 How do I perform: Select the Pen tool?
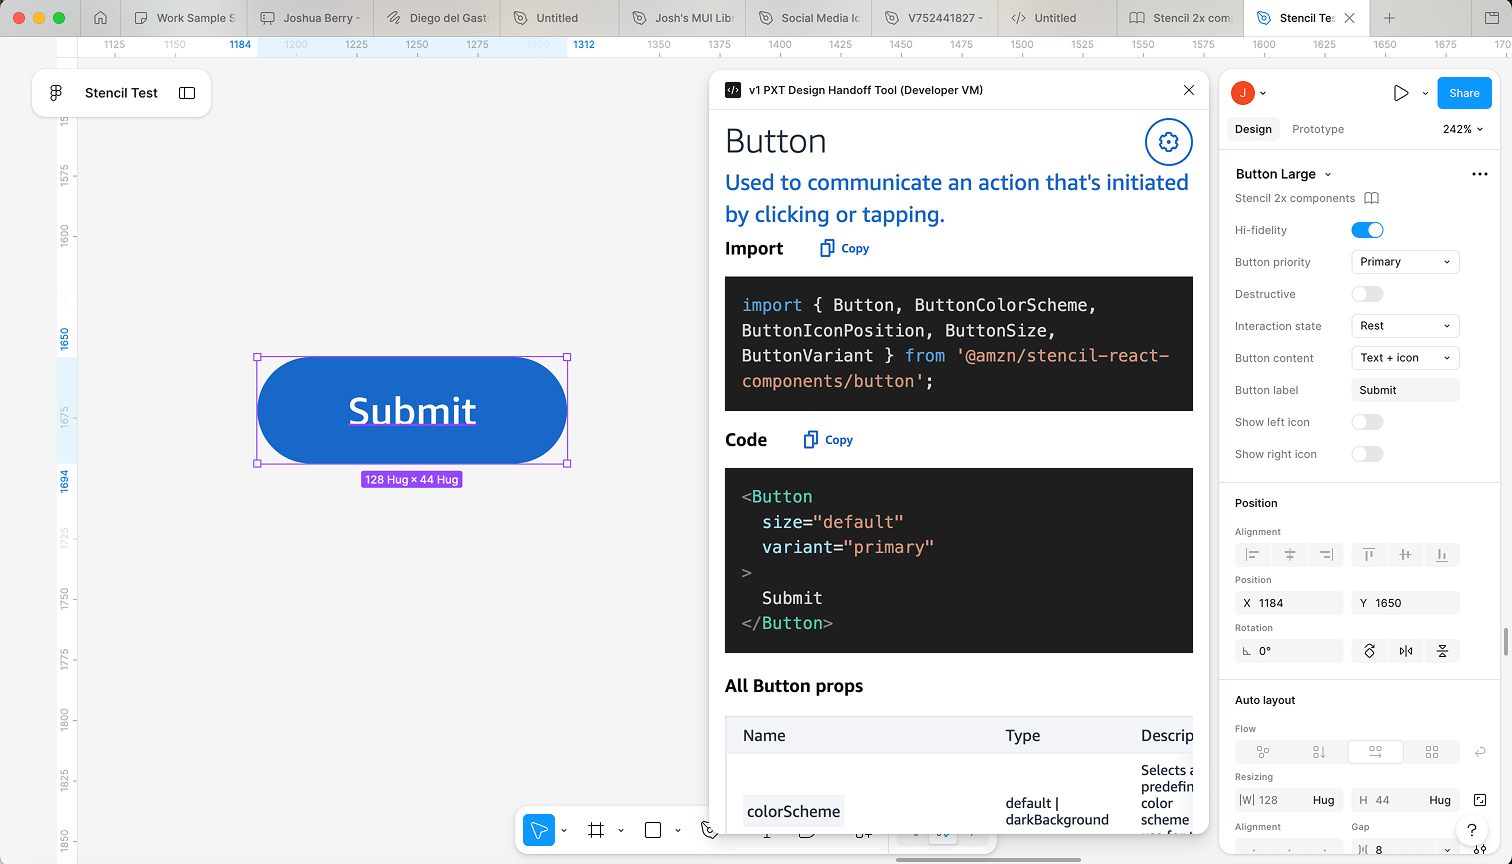[709, 830]
